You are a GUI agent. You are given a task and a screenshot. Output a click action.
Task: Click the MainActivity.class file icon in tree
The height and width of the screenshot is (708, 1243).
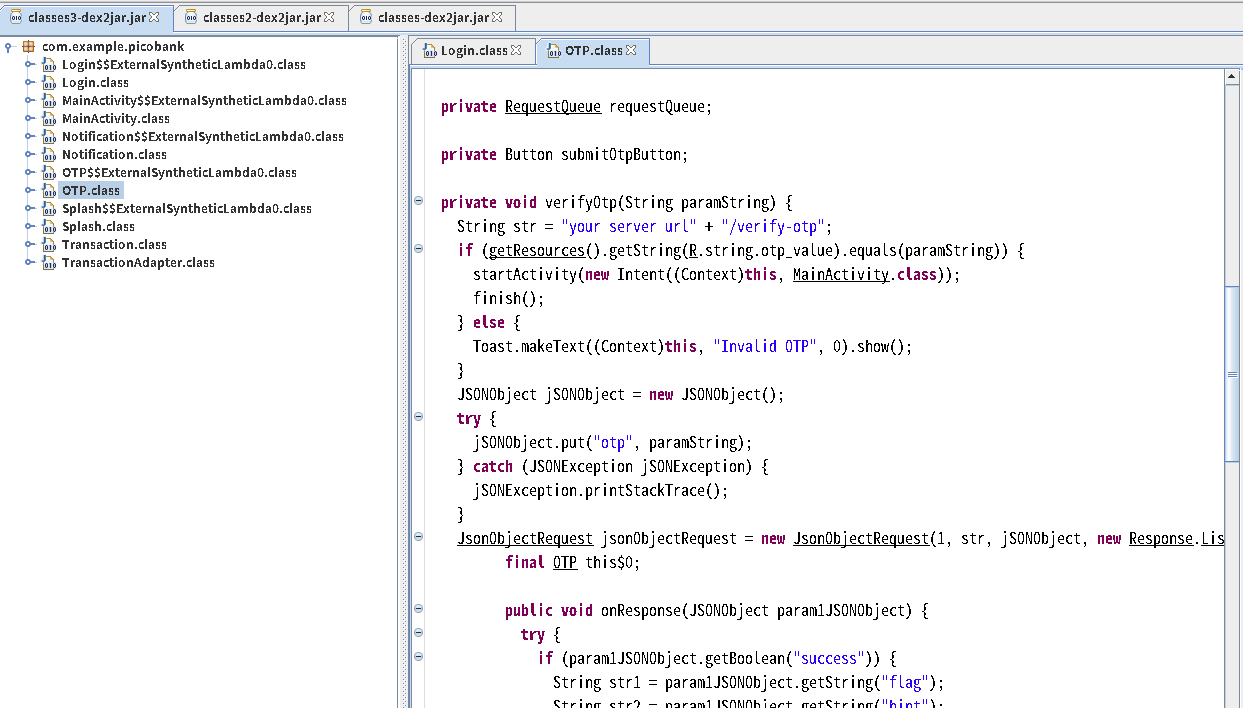(x=49, y=119)
